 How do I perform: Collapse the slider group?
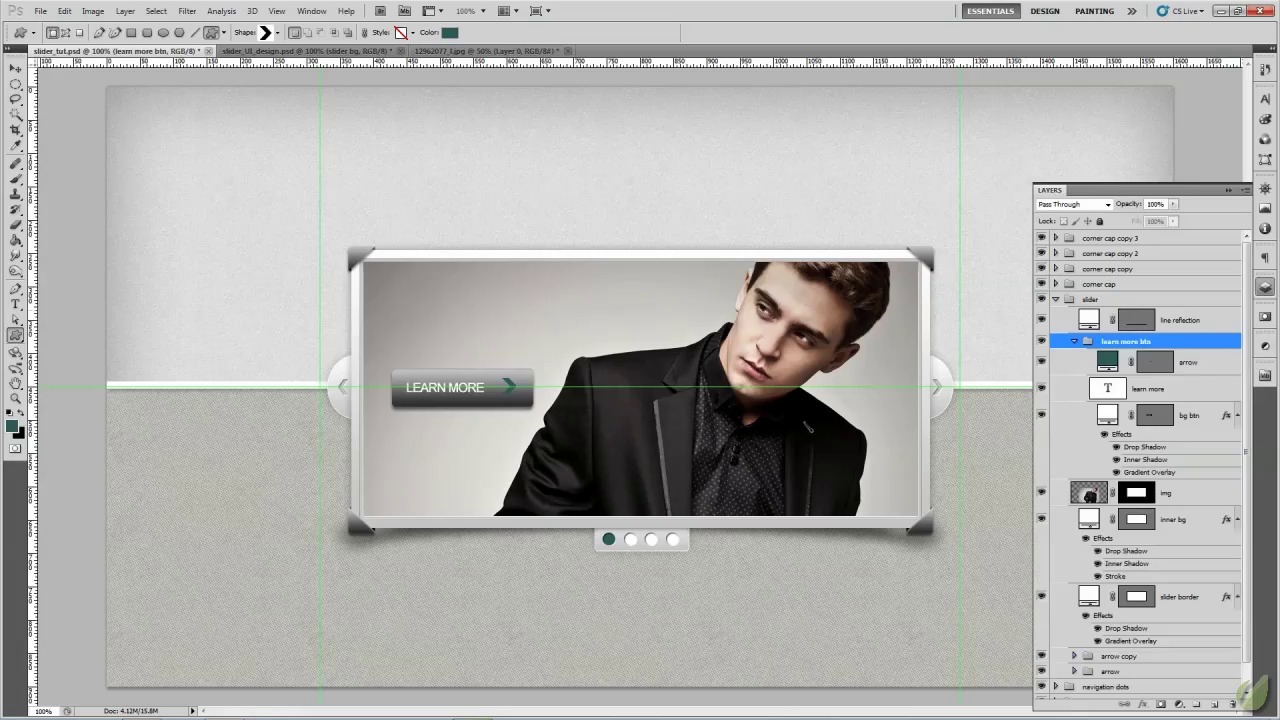pyautogui.click(x=1056, y=299)
